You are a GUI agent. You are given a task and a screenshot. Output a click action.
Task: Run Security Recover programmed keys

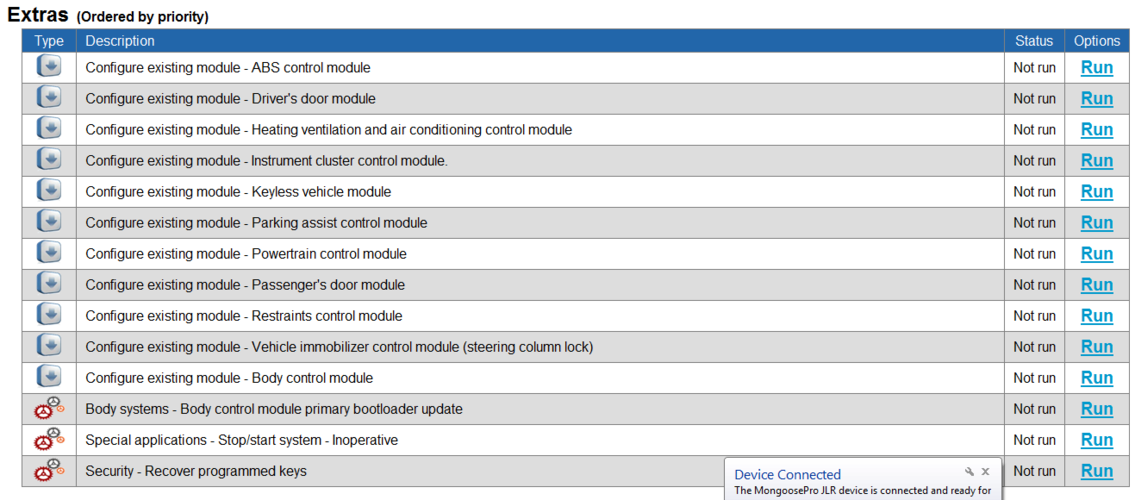tap(1097, 471)
